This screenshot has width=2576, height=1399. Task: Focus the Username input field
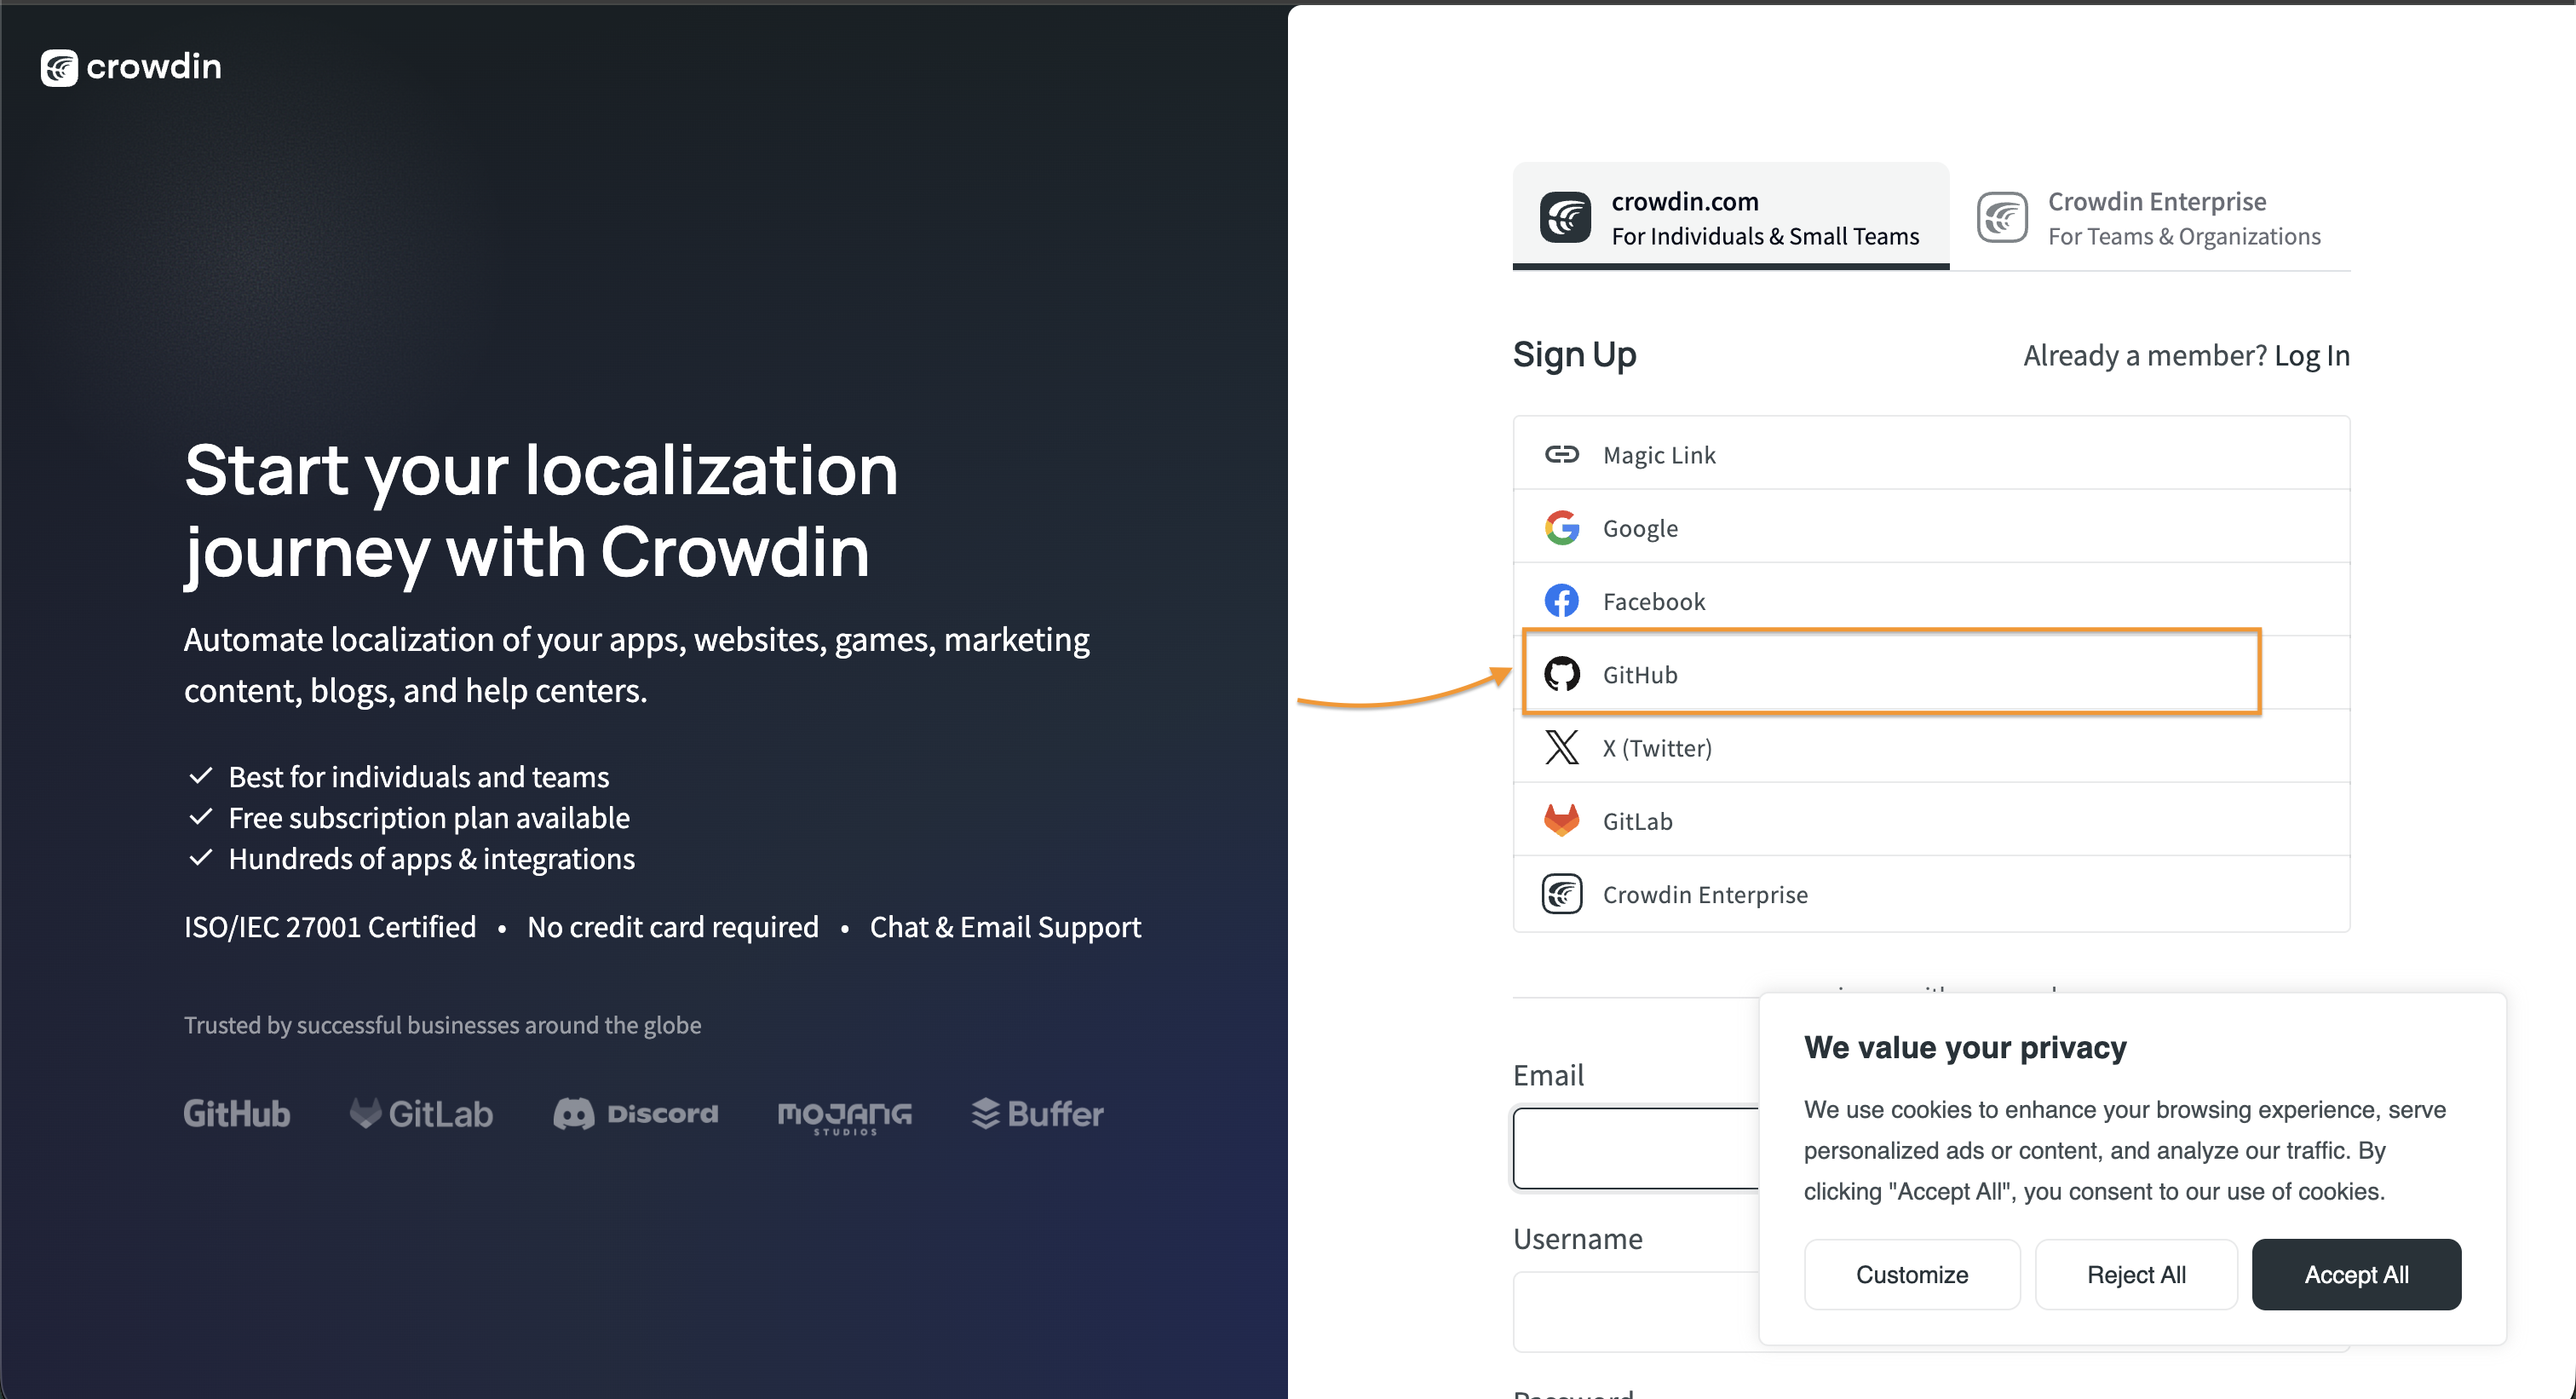click(x=1636, y=1311)
